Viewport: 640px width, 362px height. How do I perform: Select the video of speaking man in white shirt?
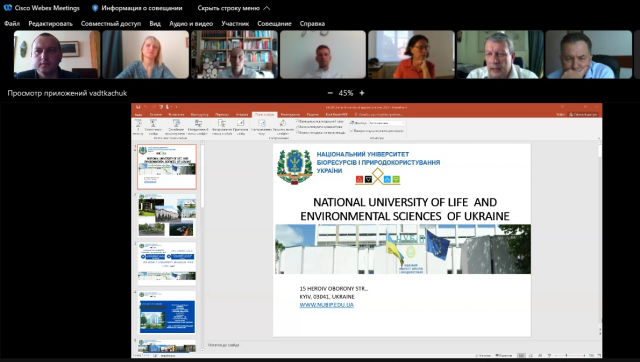[x=500, y=54]
